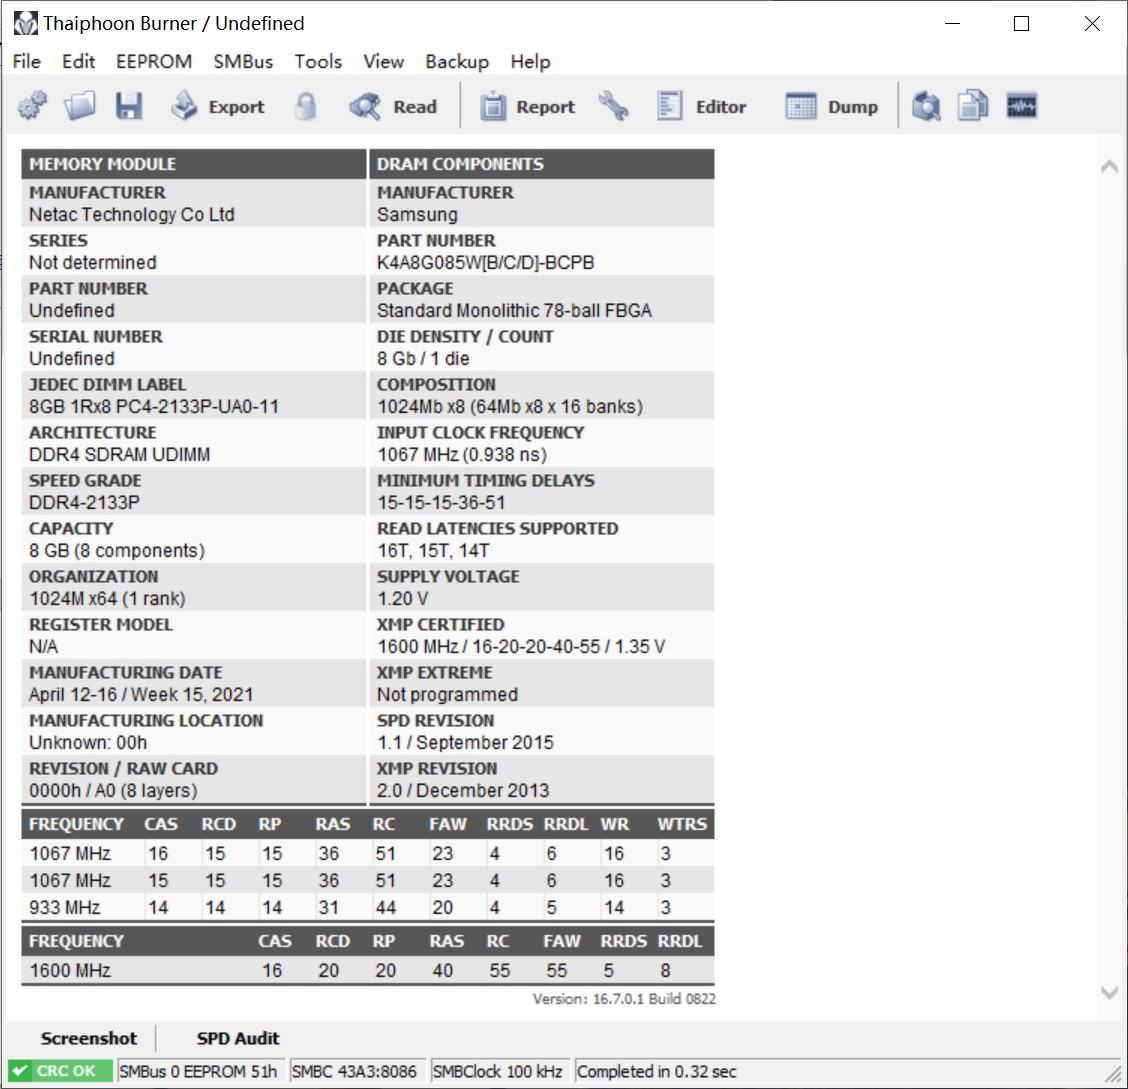Switch to the Dump view
This screenshot has height=1089, width=1128.
click(832, 106)
